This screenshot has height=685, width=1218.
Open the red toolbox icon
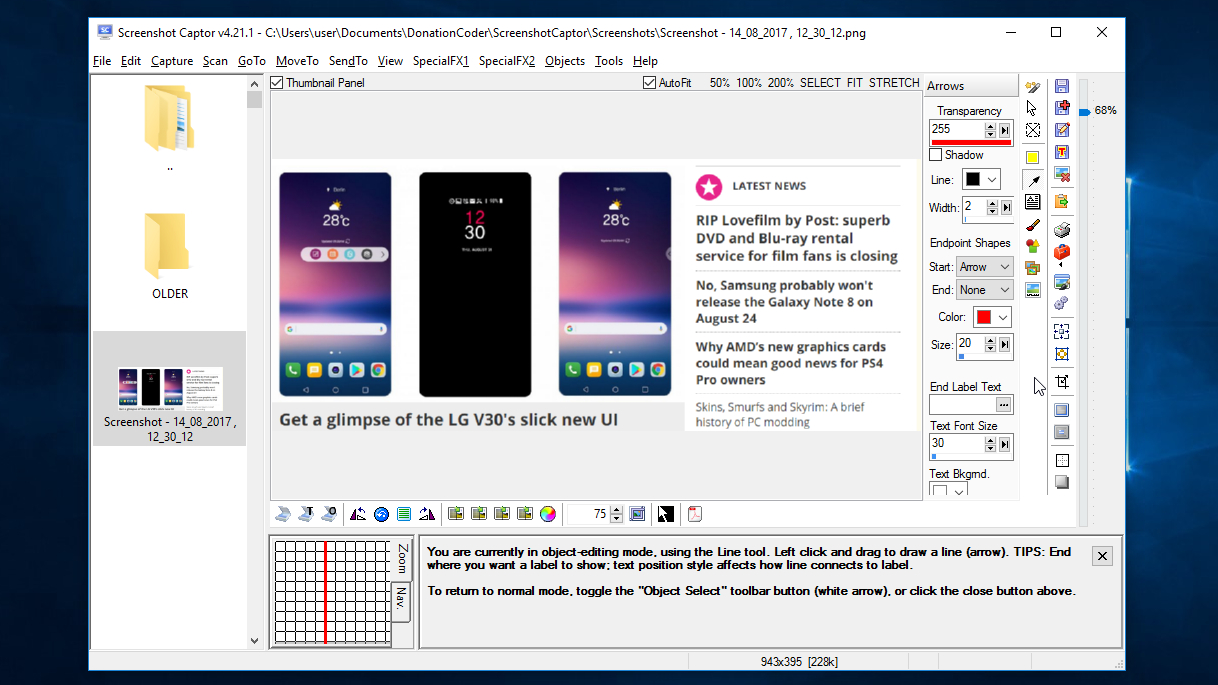click(1062, 252)
